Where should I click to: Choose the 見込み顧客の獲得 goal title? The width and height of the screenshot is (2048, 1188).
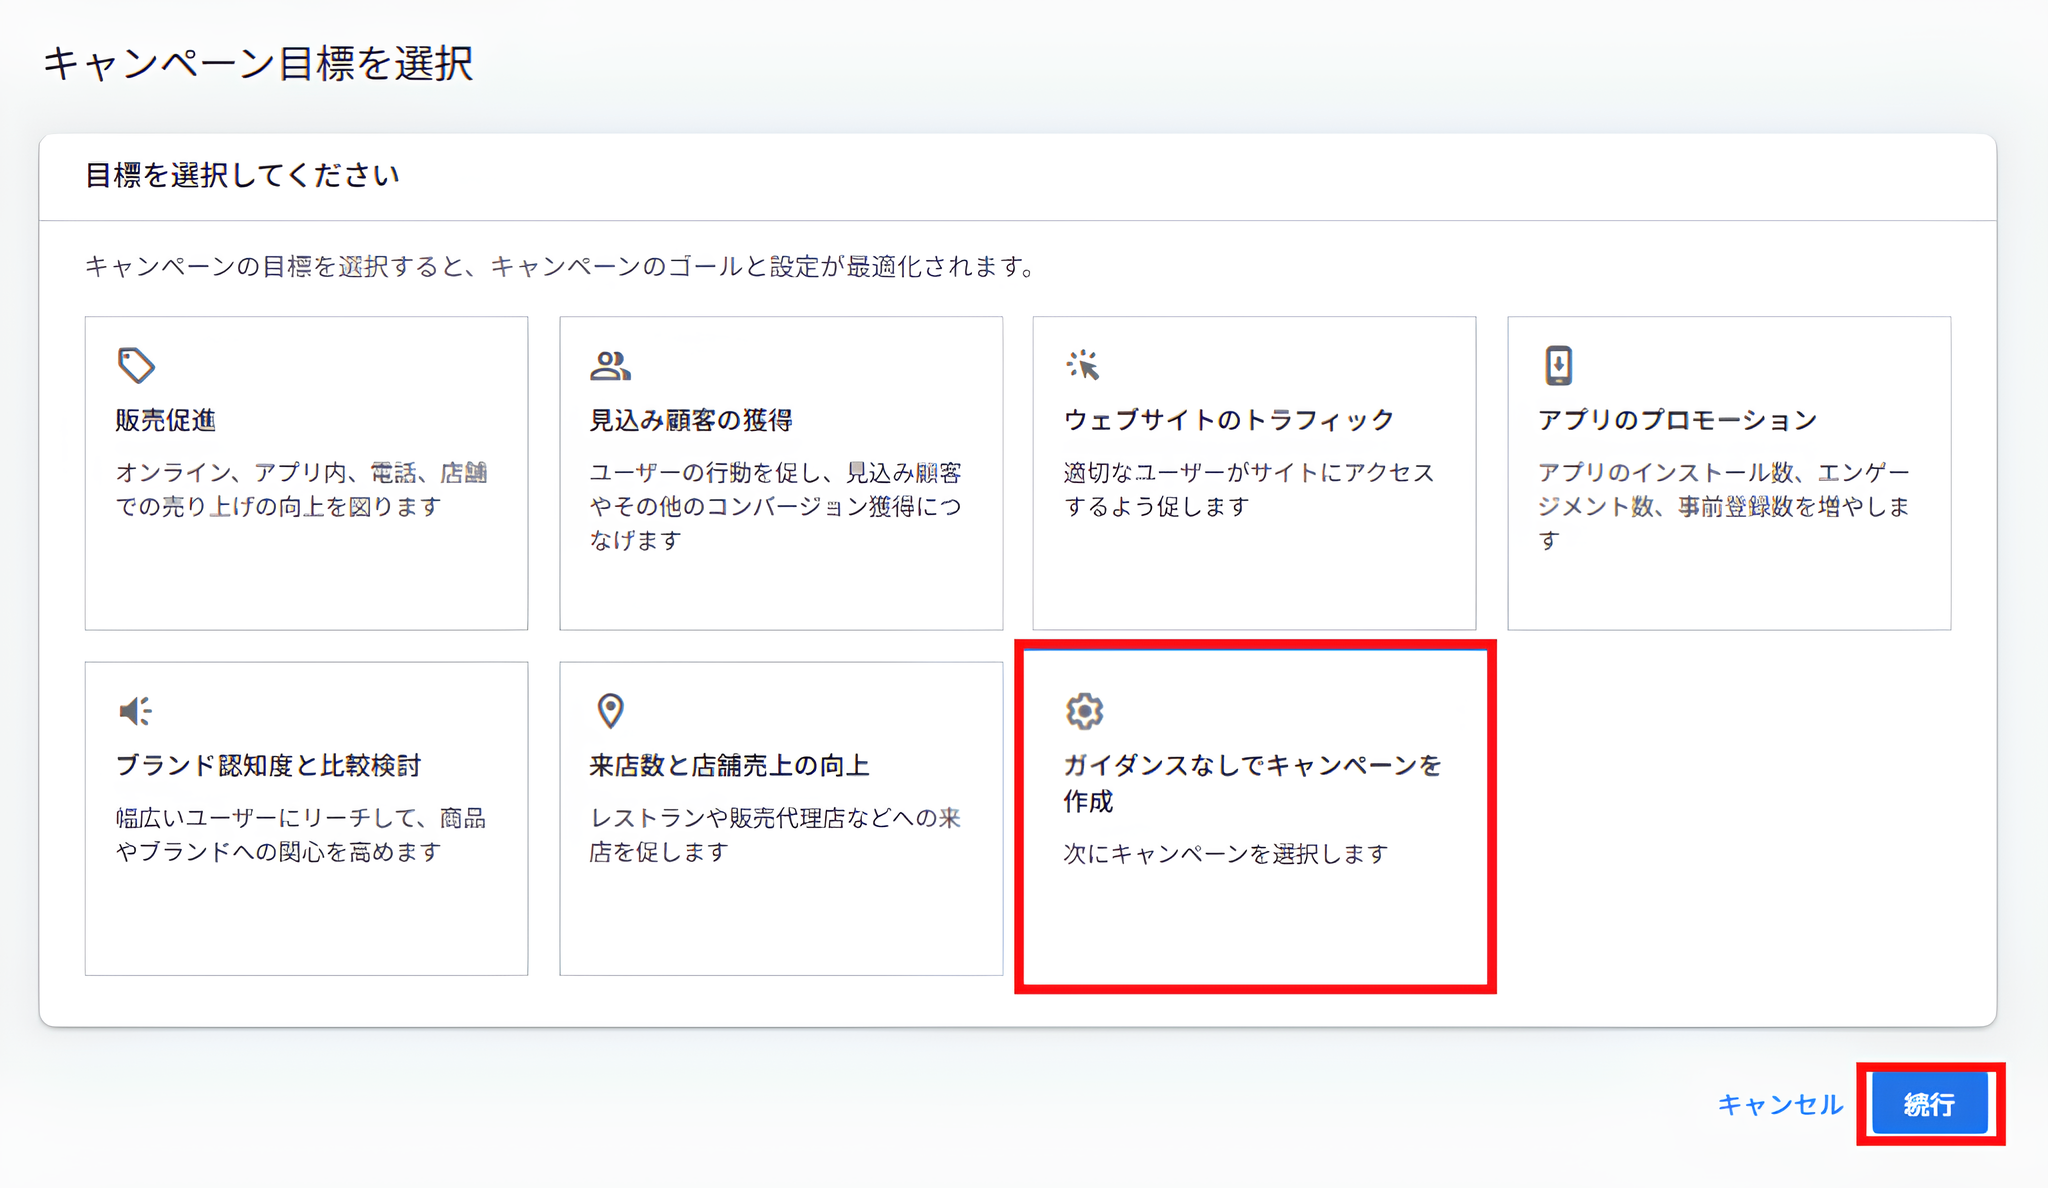691,420
